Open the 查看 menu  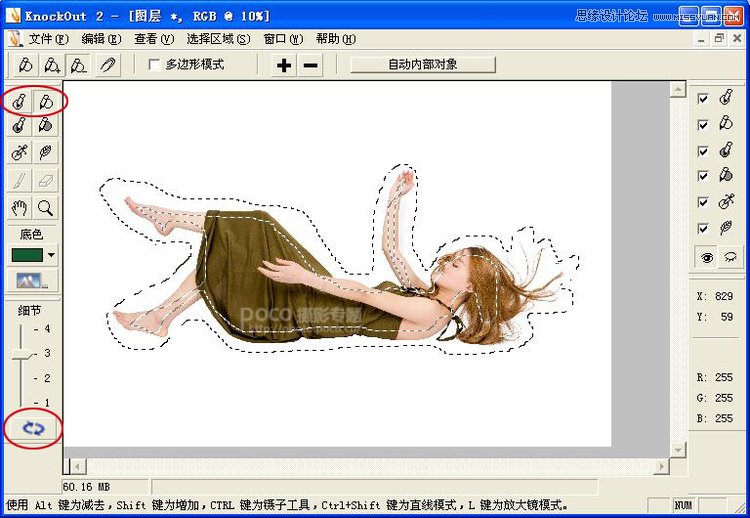pyautogui.click(x=154, y=39)
